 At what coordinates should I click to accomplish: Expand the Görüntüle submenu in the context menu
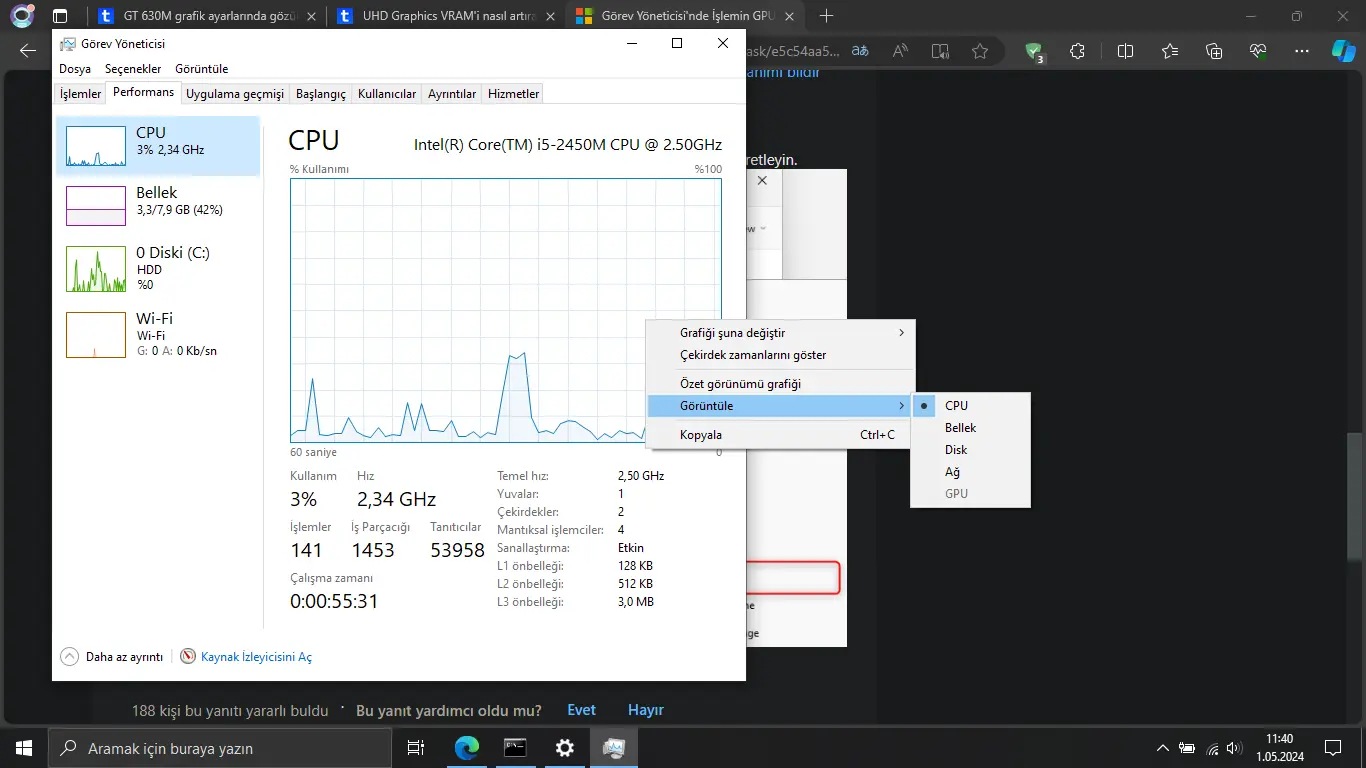[780, 406]
